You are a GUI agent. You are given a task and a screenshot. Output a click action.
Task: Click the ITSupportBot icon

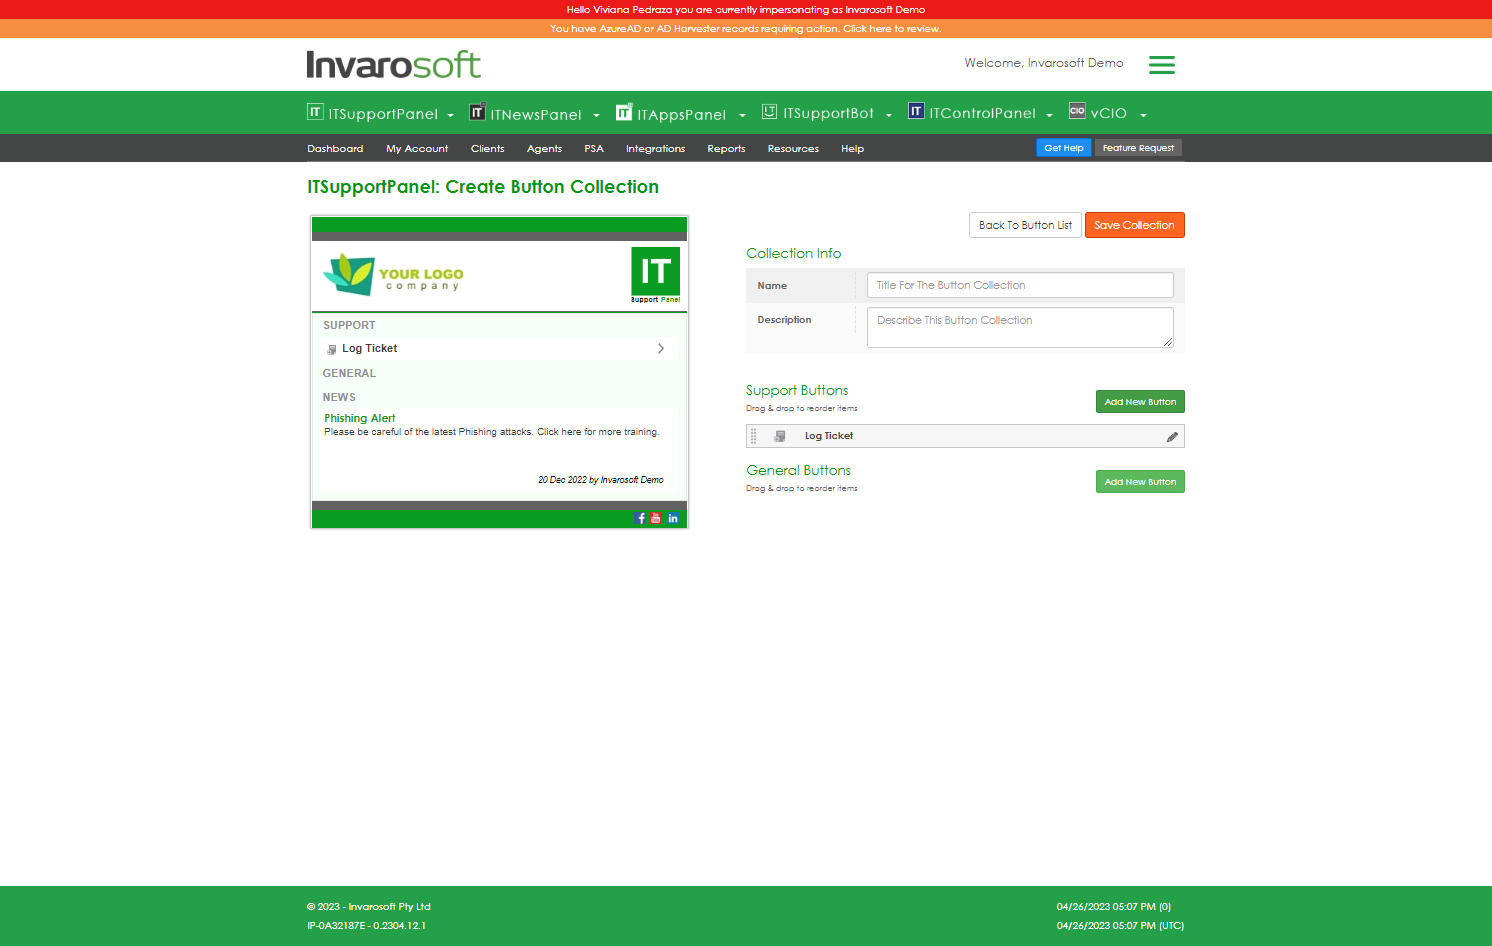769,111
